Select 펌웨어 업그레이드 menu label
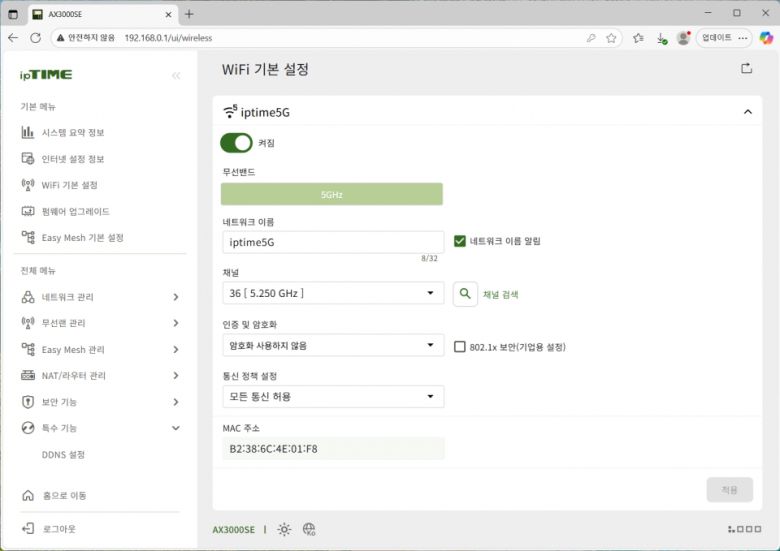 click(76, 211)
